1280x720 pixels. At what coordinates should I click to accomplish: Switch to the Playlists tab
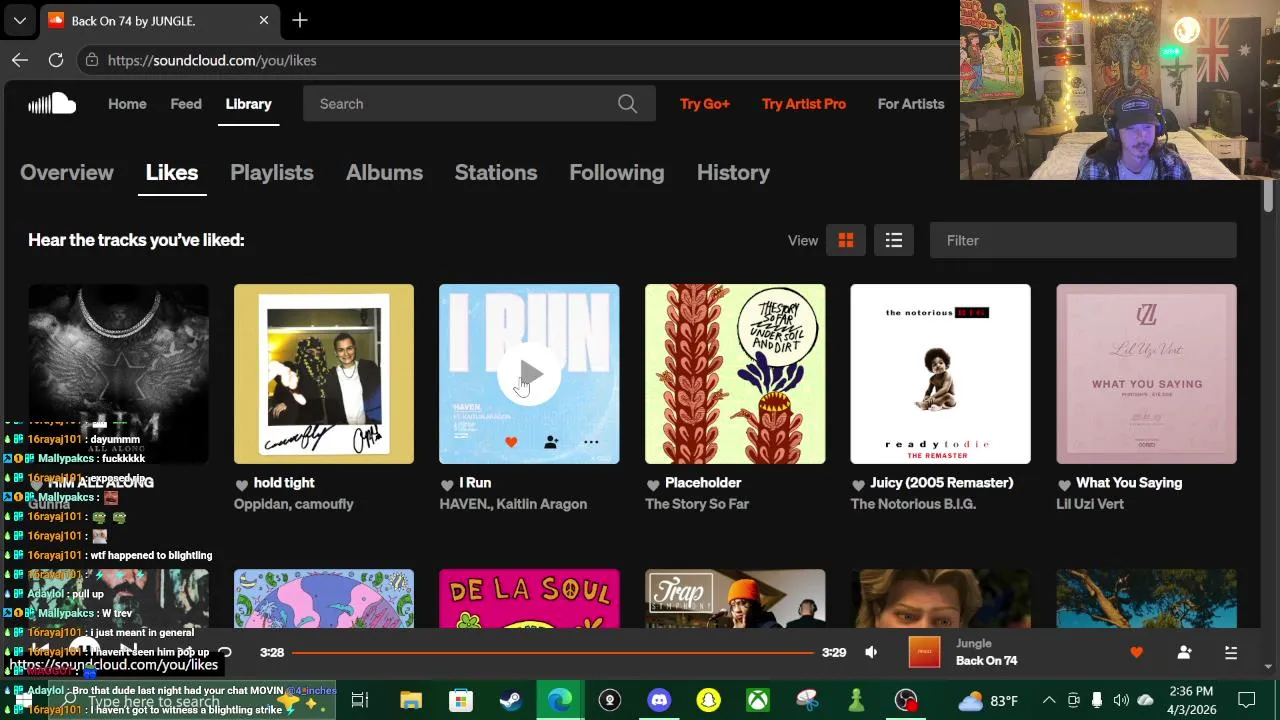[272, 172]
